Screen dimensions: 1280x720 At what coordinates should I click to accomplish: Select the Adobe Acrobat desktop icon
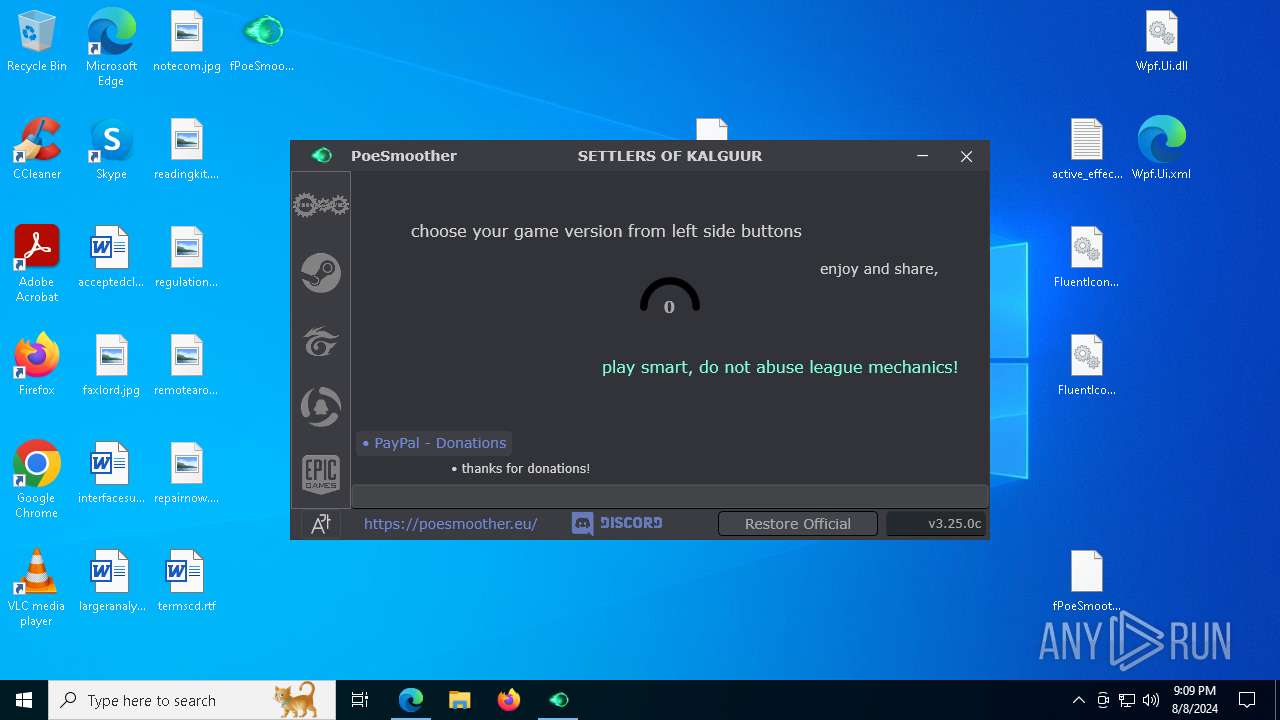pyautogui.click(x=37, y=264)
